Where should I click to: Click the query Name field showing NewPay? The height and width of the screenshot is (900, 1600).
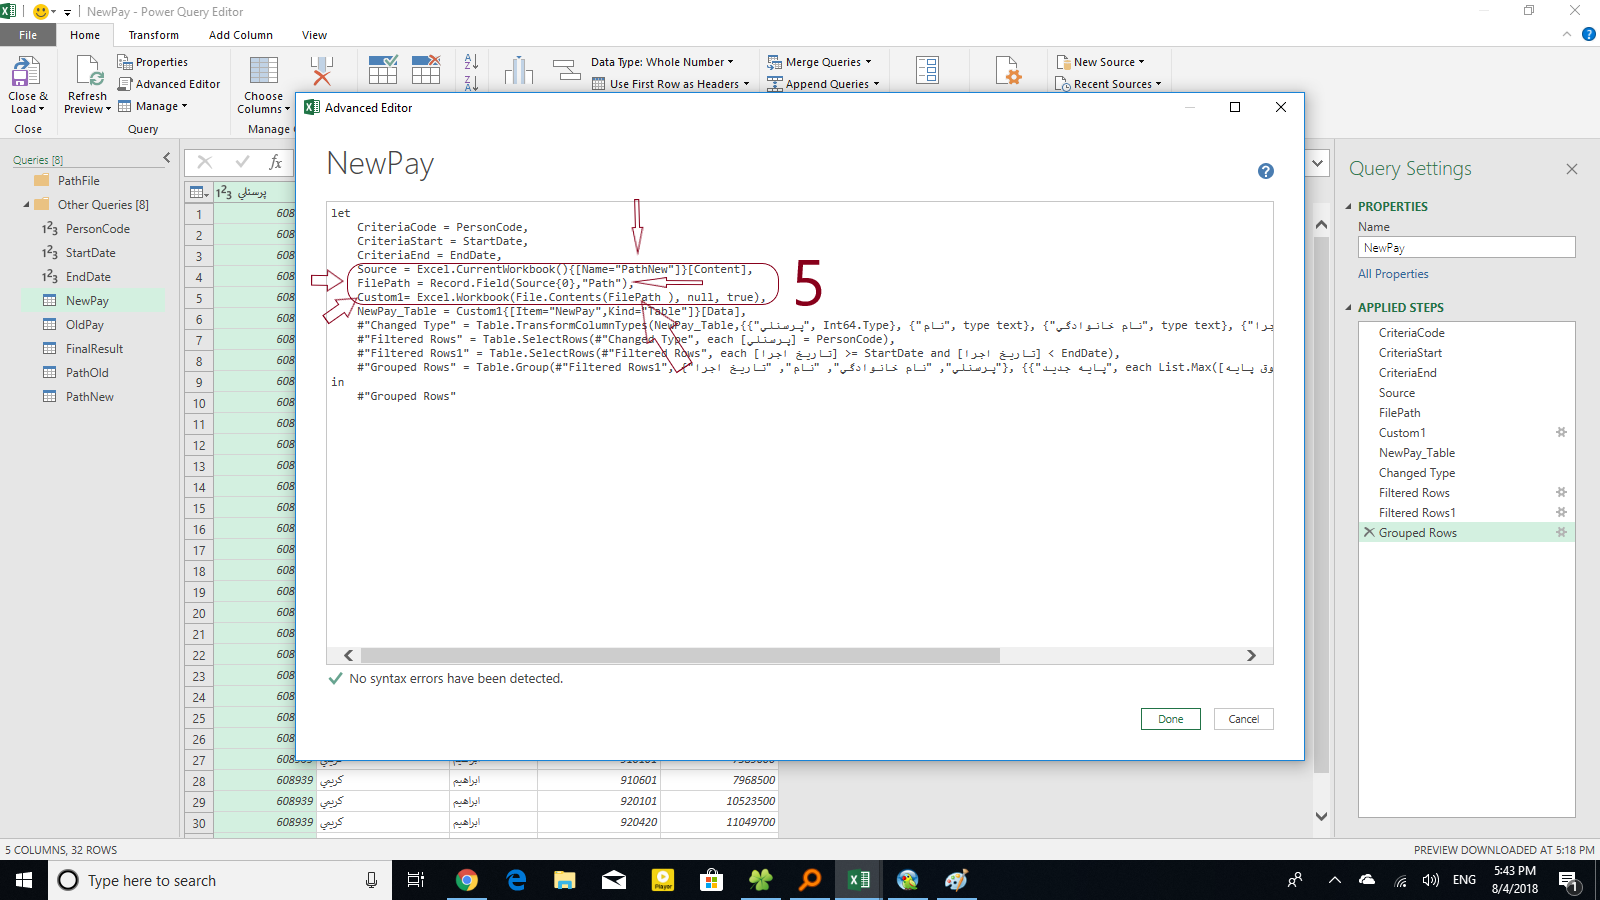(x=1466, y=247)
